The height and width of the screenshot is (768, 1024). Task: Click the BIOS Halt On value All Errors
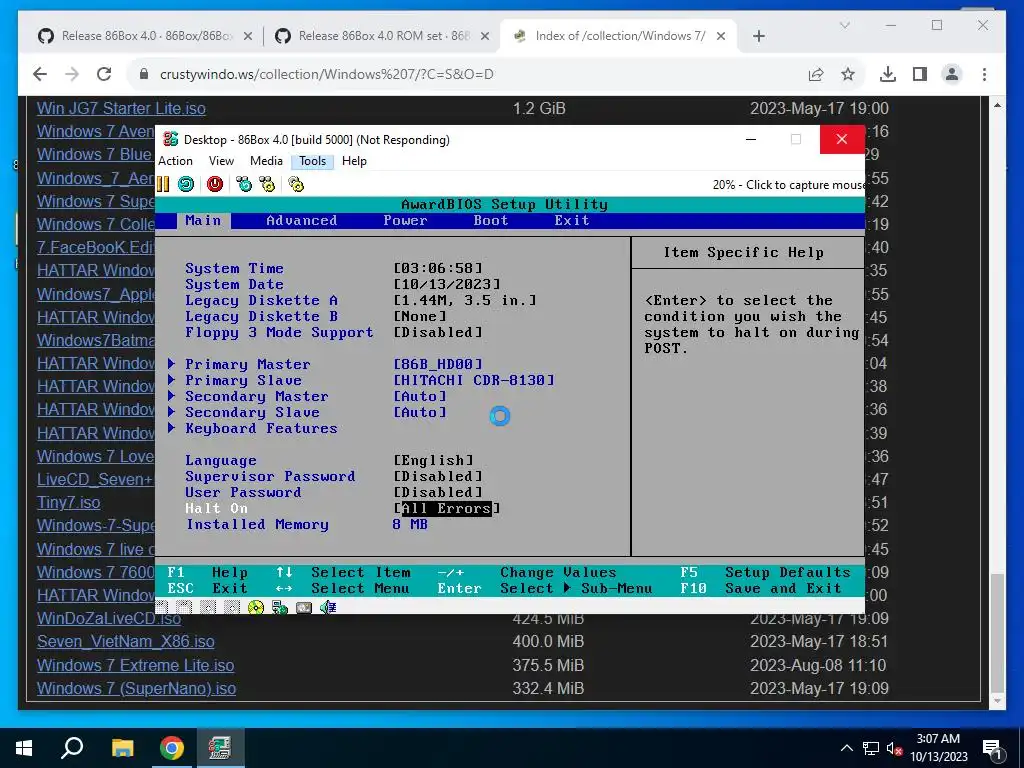pyautogui.click(x=447, y=508)
